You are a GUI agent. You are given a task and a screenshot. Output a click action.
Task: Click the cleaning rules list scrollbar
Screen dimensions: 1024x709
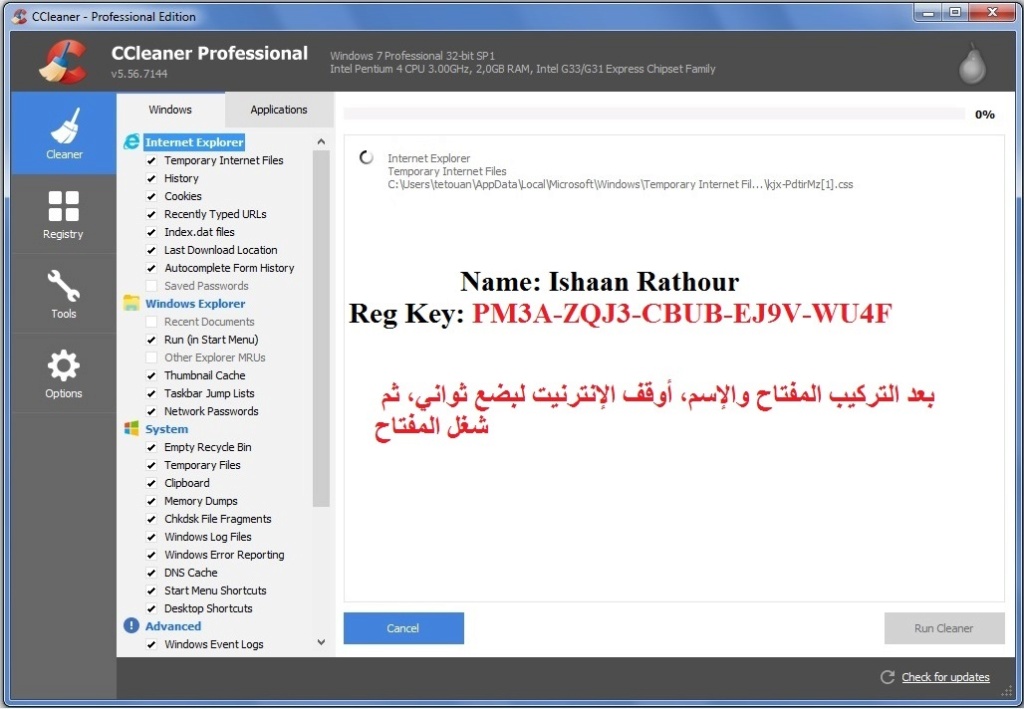click(x=321, y=328)
